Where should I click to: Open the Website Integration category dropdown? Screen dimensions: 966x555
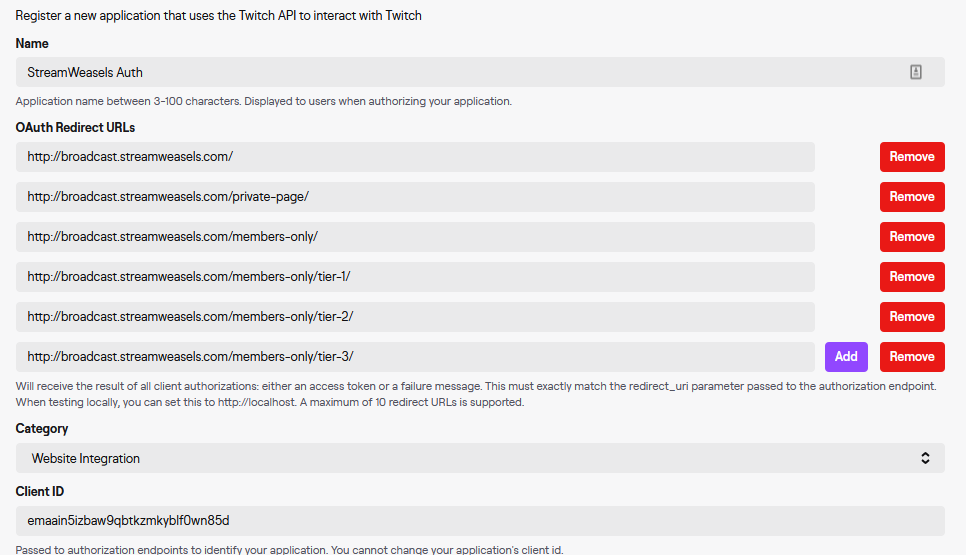pos(480,458)
